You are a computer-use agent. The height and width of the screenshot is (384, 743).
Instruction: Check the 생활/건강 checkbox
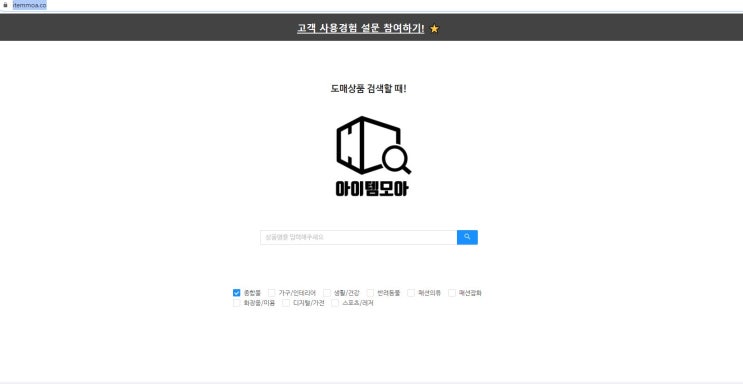[x=327, y=293]
